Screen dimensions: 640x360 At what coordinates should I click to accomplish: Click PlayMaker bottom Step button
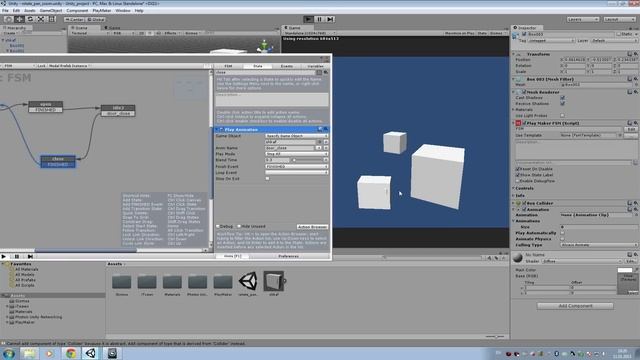(x=30, y=257)
